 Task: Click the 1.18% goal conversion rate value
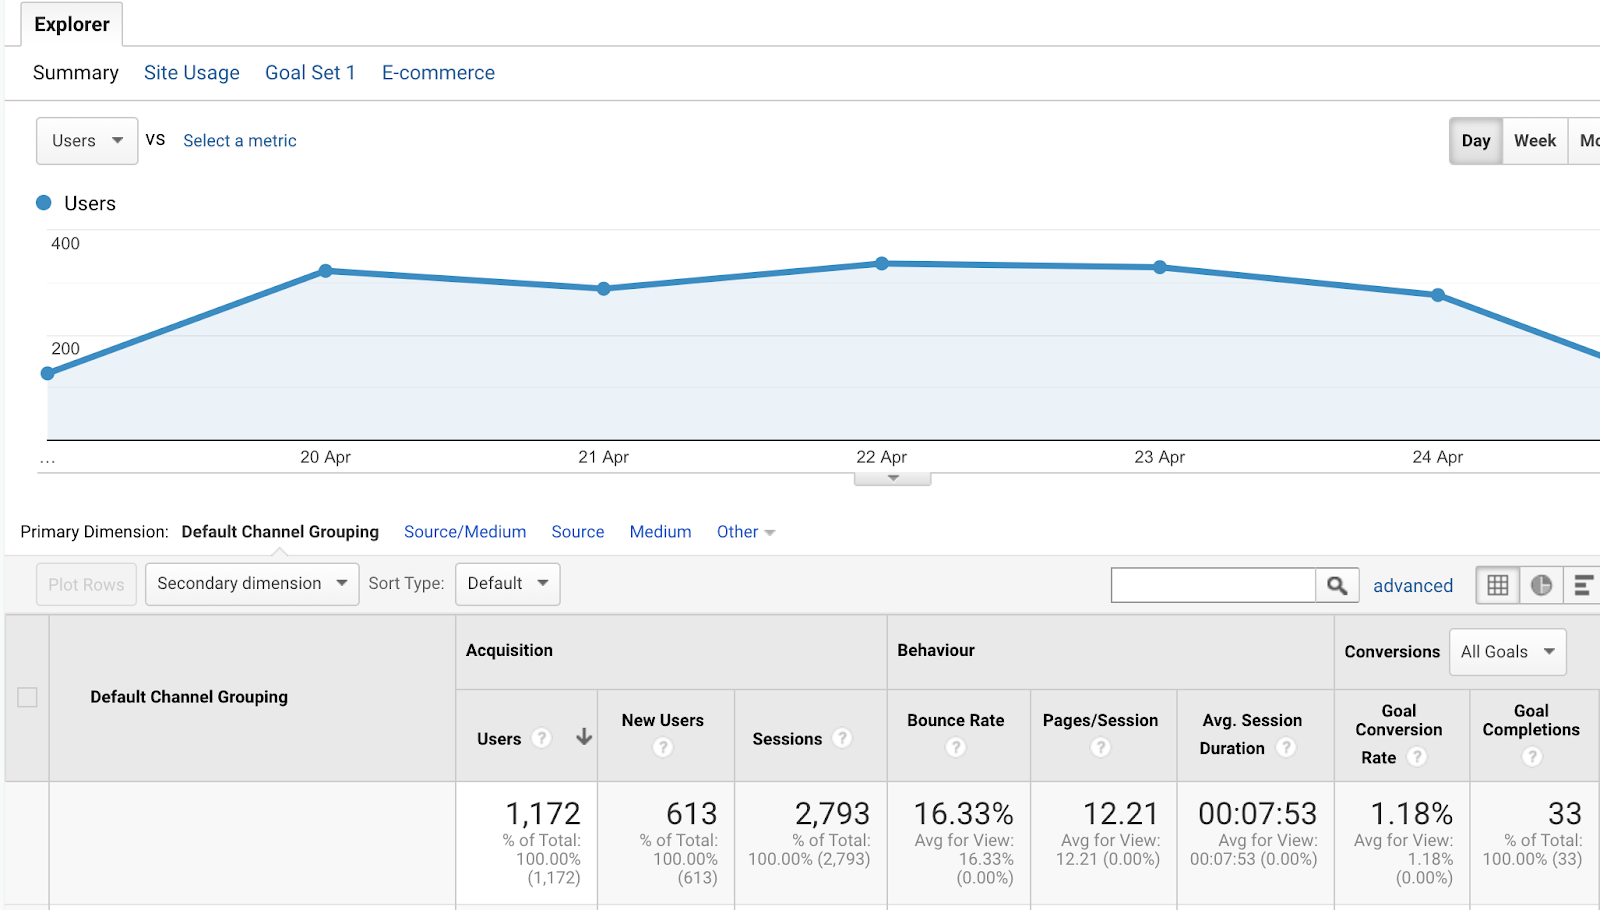tap(1412, 814)
